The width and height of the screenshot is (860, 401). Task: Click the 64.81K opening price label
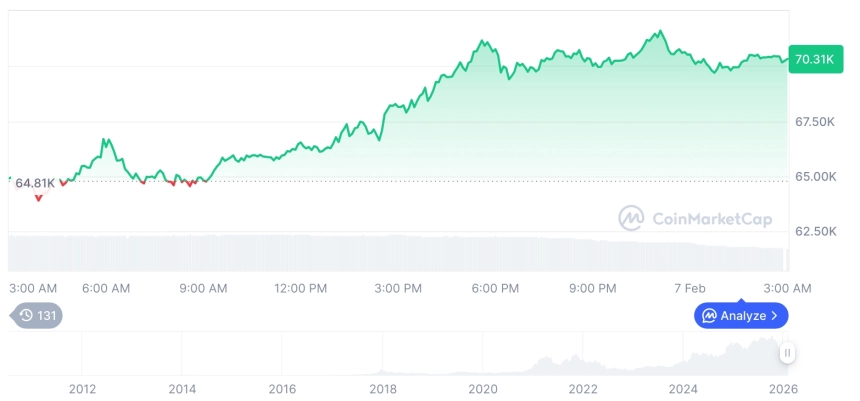(x=35, y=183)
